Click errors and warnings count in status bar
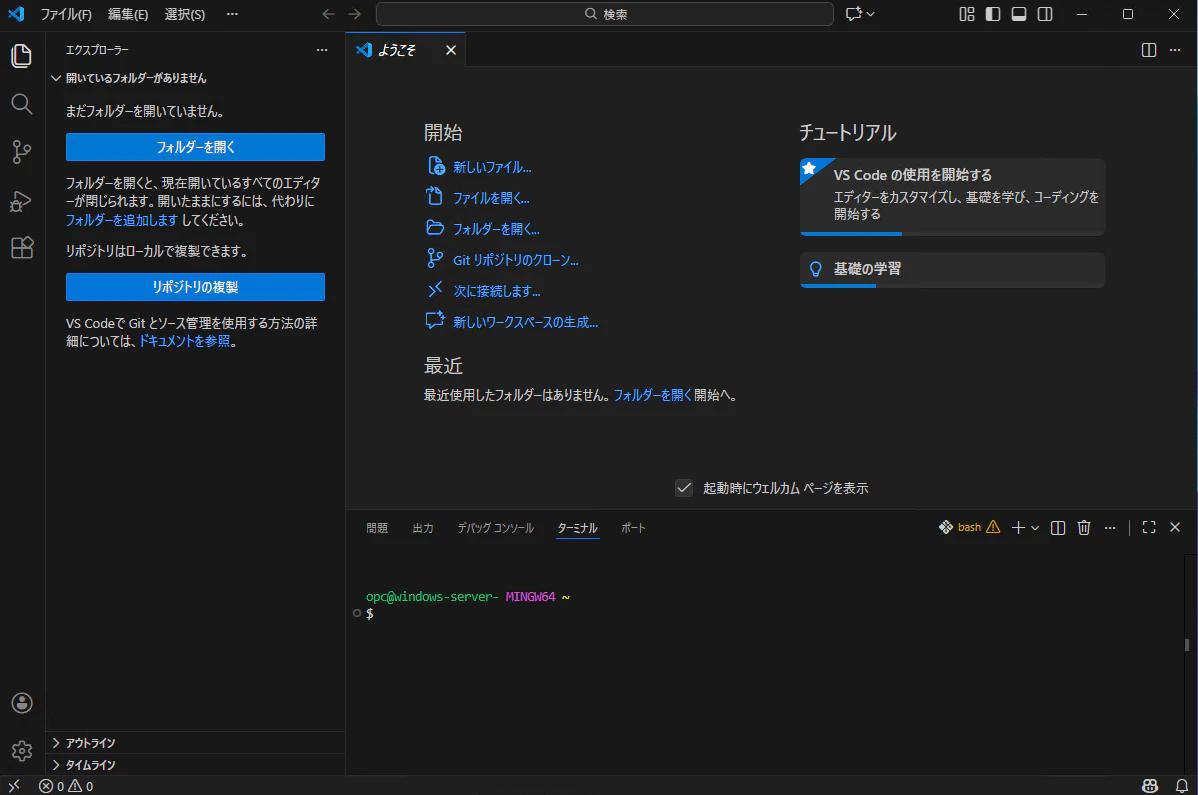This screenshot has width=1198, height=795. [x=66, y=786]
